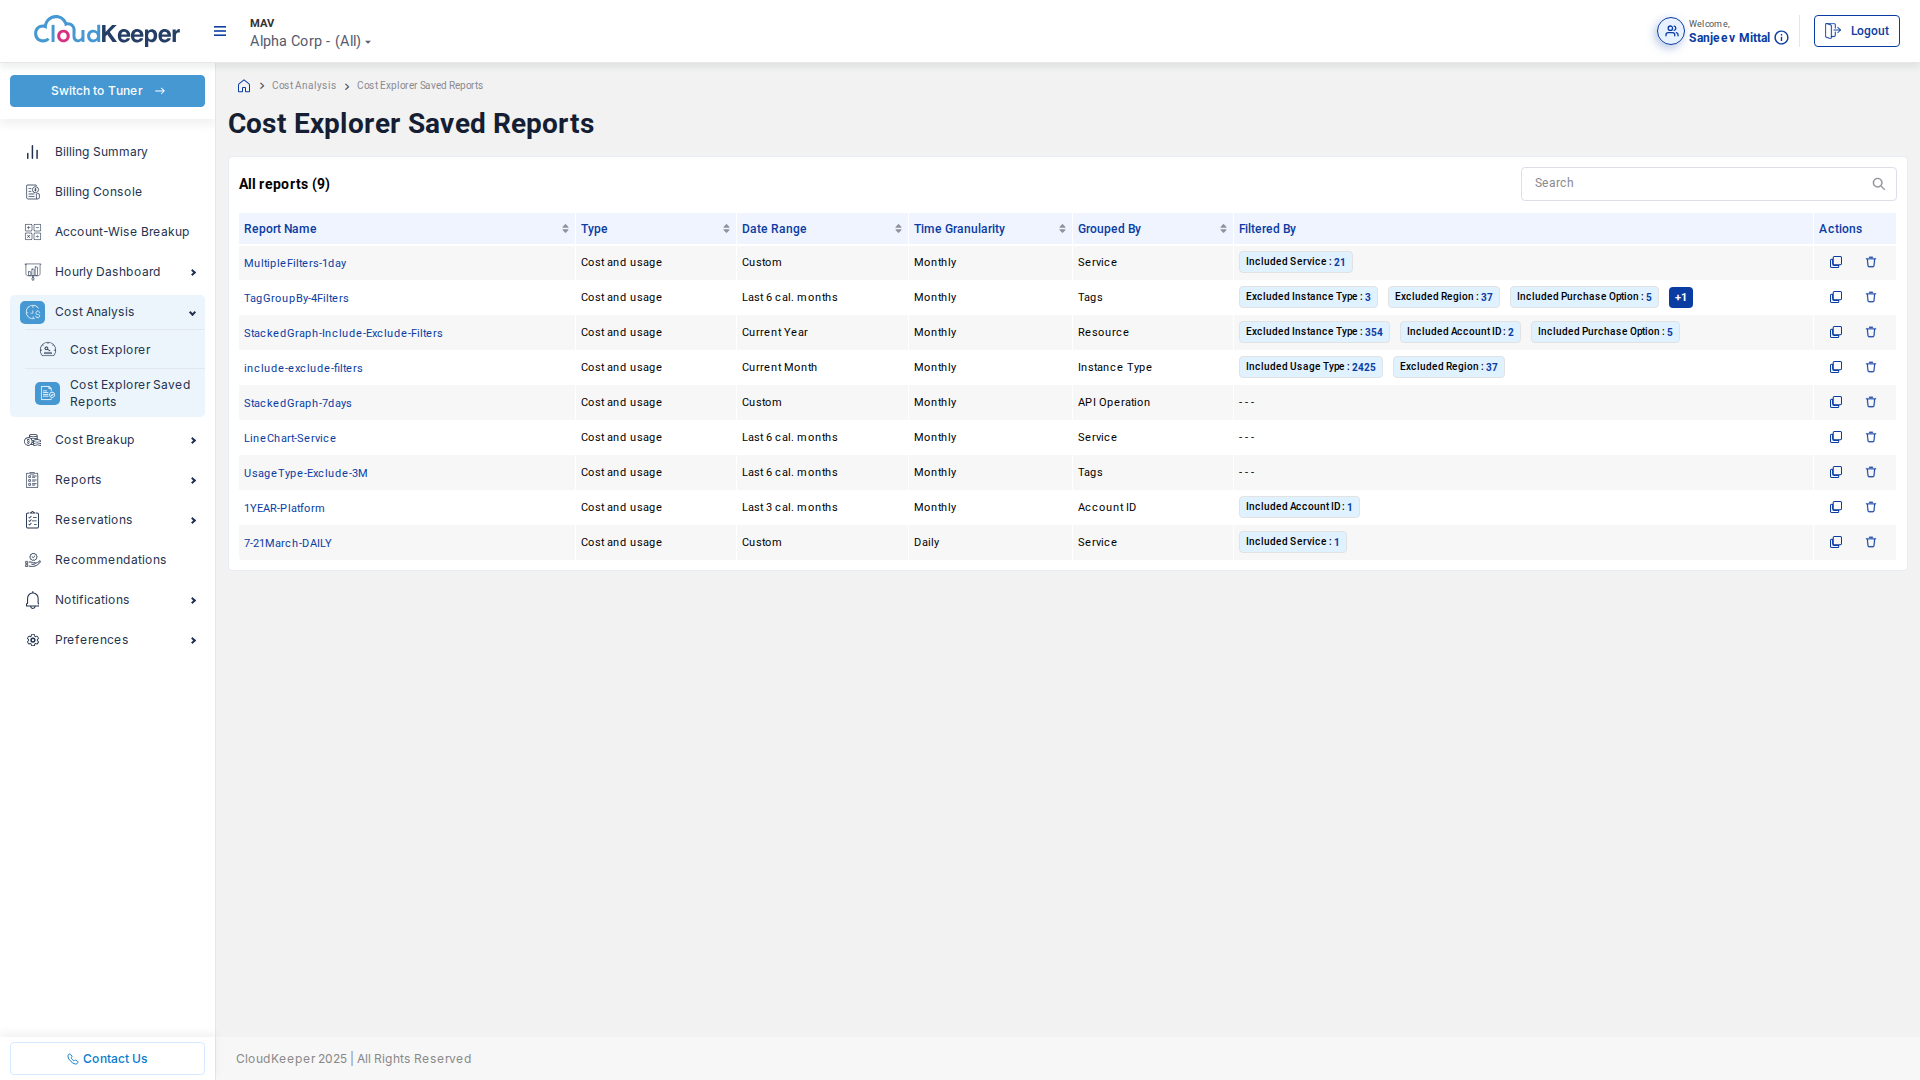Image resolution: width=1920 pixels, height=1080 pixels.
Task: Click the search magnifier icon
Action: [1878, 184]
